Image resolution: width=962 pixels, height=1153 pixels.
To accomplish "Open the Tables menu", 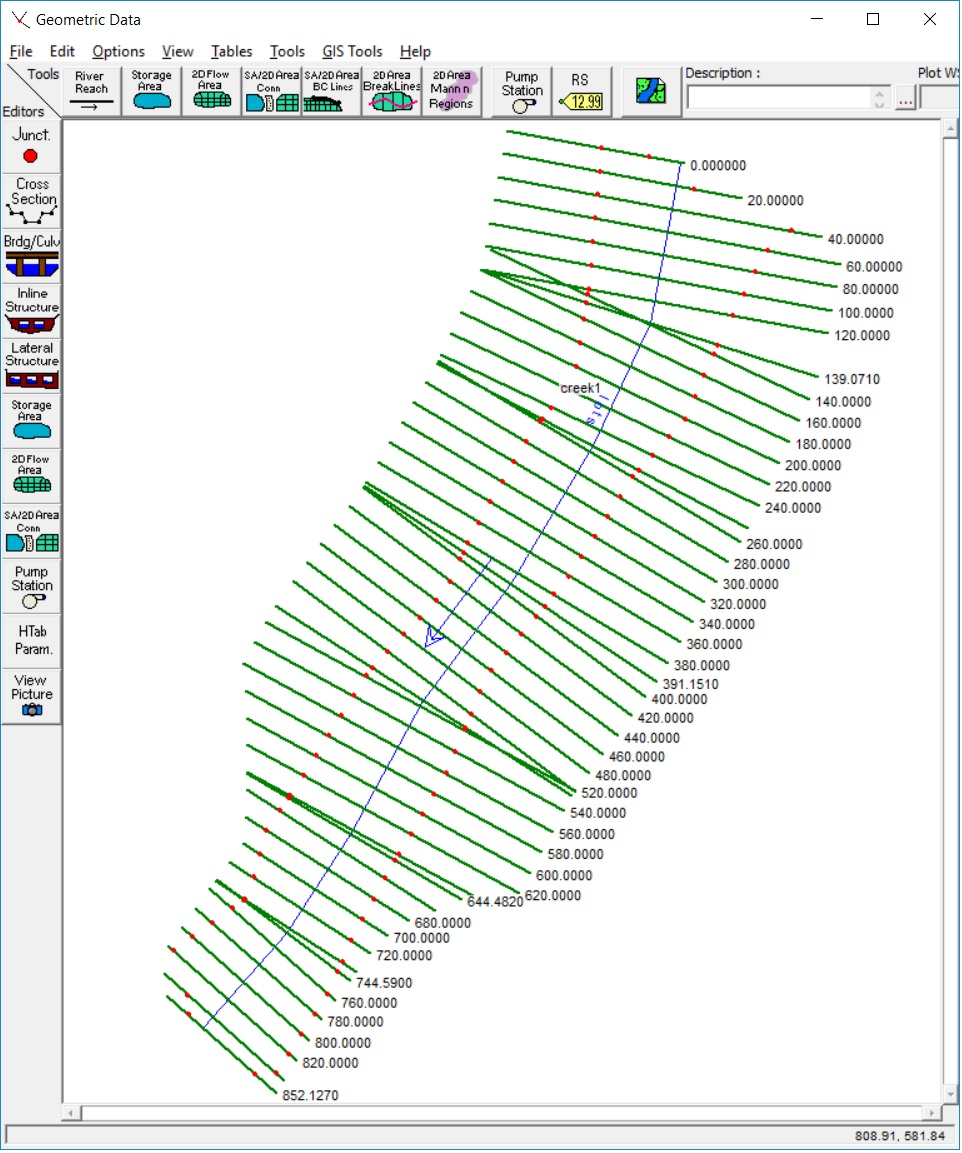I will tap(231, 51).
